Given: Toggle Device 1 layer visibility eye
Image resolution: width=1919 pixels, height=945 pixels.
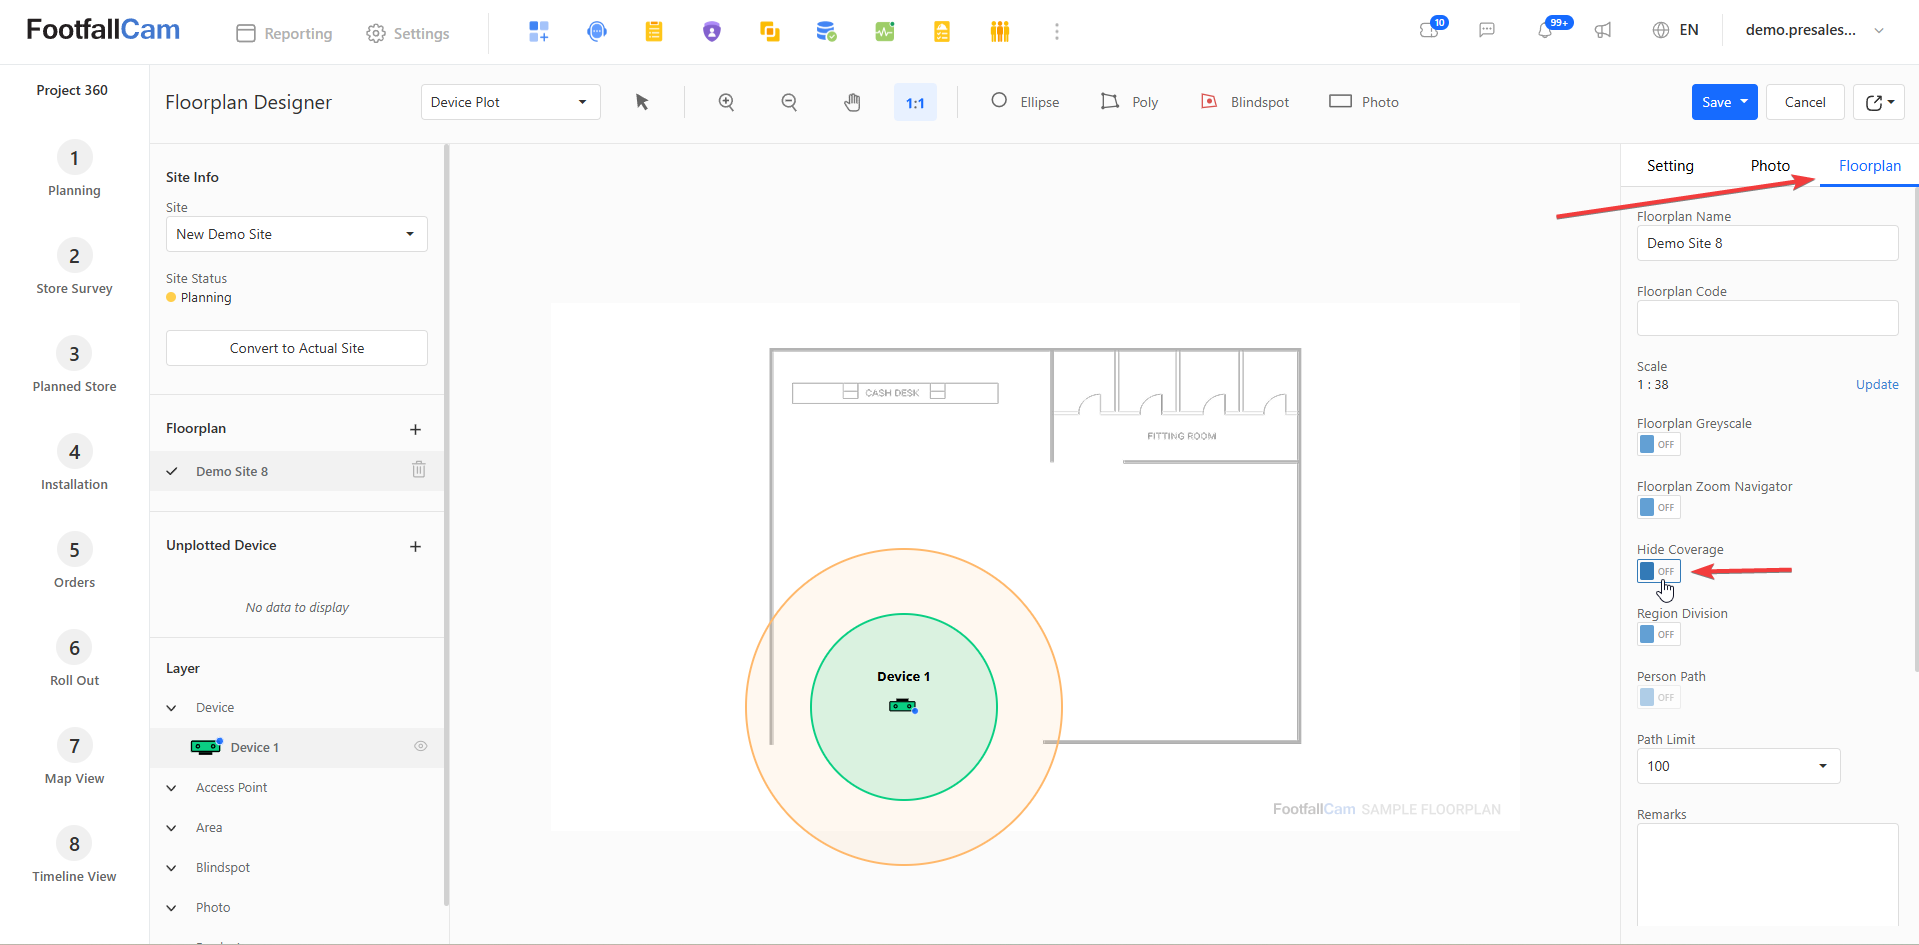Looking at the screenshot, I should click(421, 746).
